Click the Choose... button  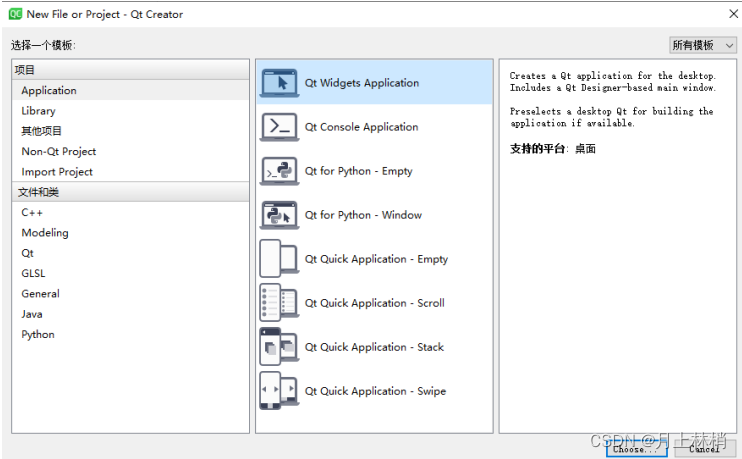tap(636, 449)
